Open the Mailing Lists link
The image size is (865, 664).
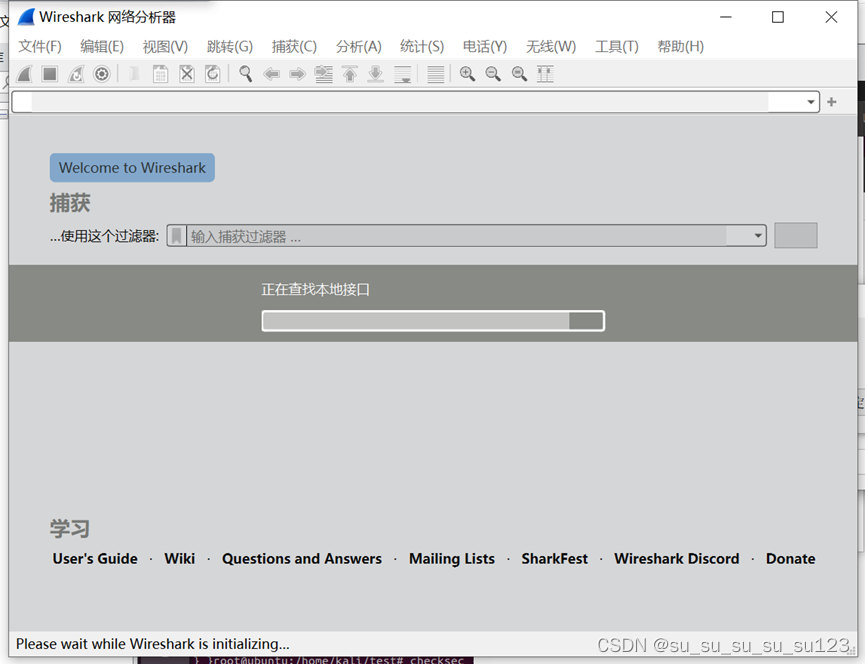pos(452,559)
